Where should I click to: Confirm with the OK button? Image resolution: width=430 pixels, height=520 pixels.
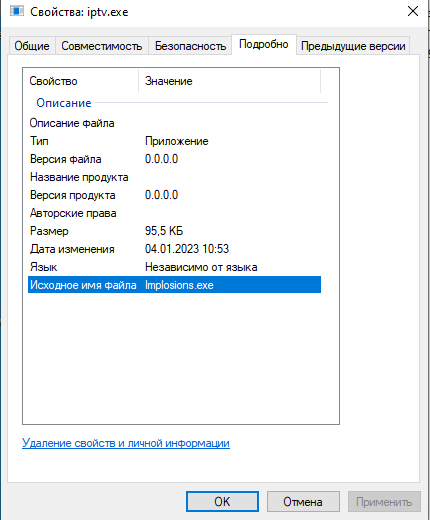[x=222, y=501]
